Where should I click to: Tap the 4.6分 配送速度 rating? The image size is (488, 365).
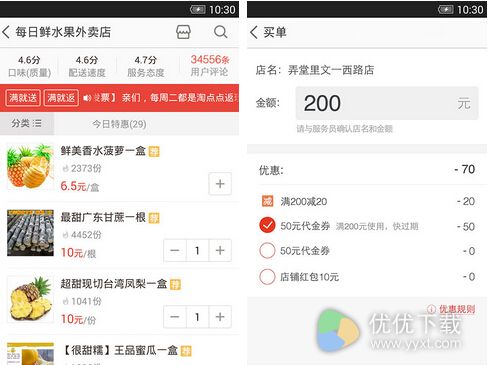click(87, 66)
